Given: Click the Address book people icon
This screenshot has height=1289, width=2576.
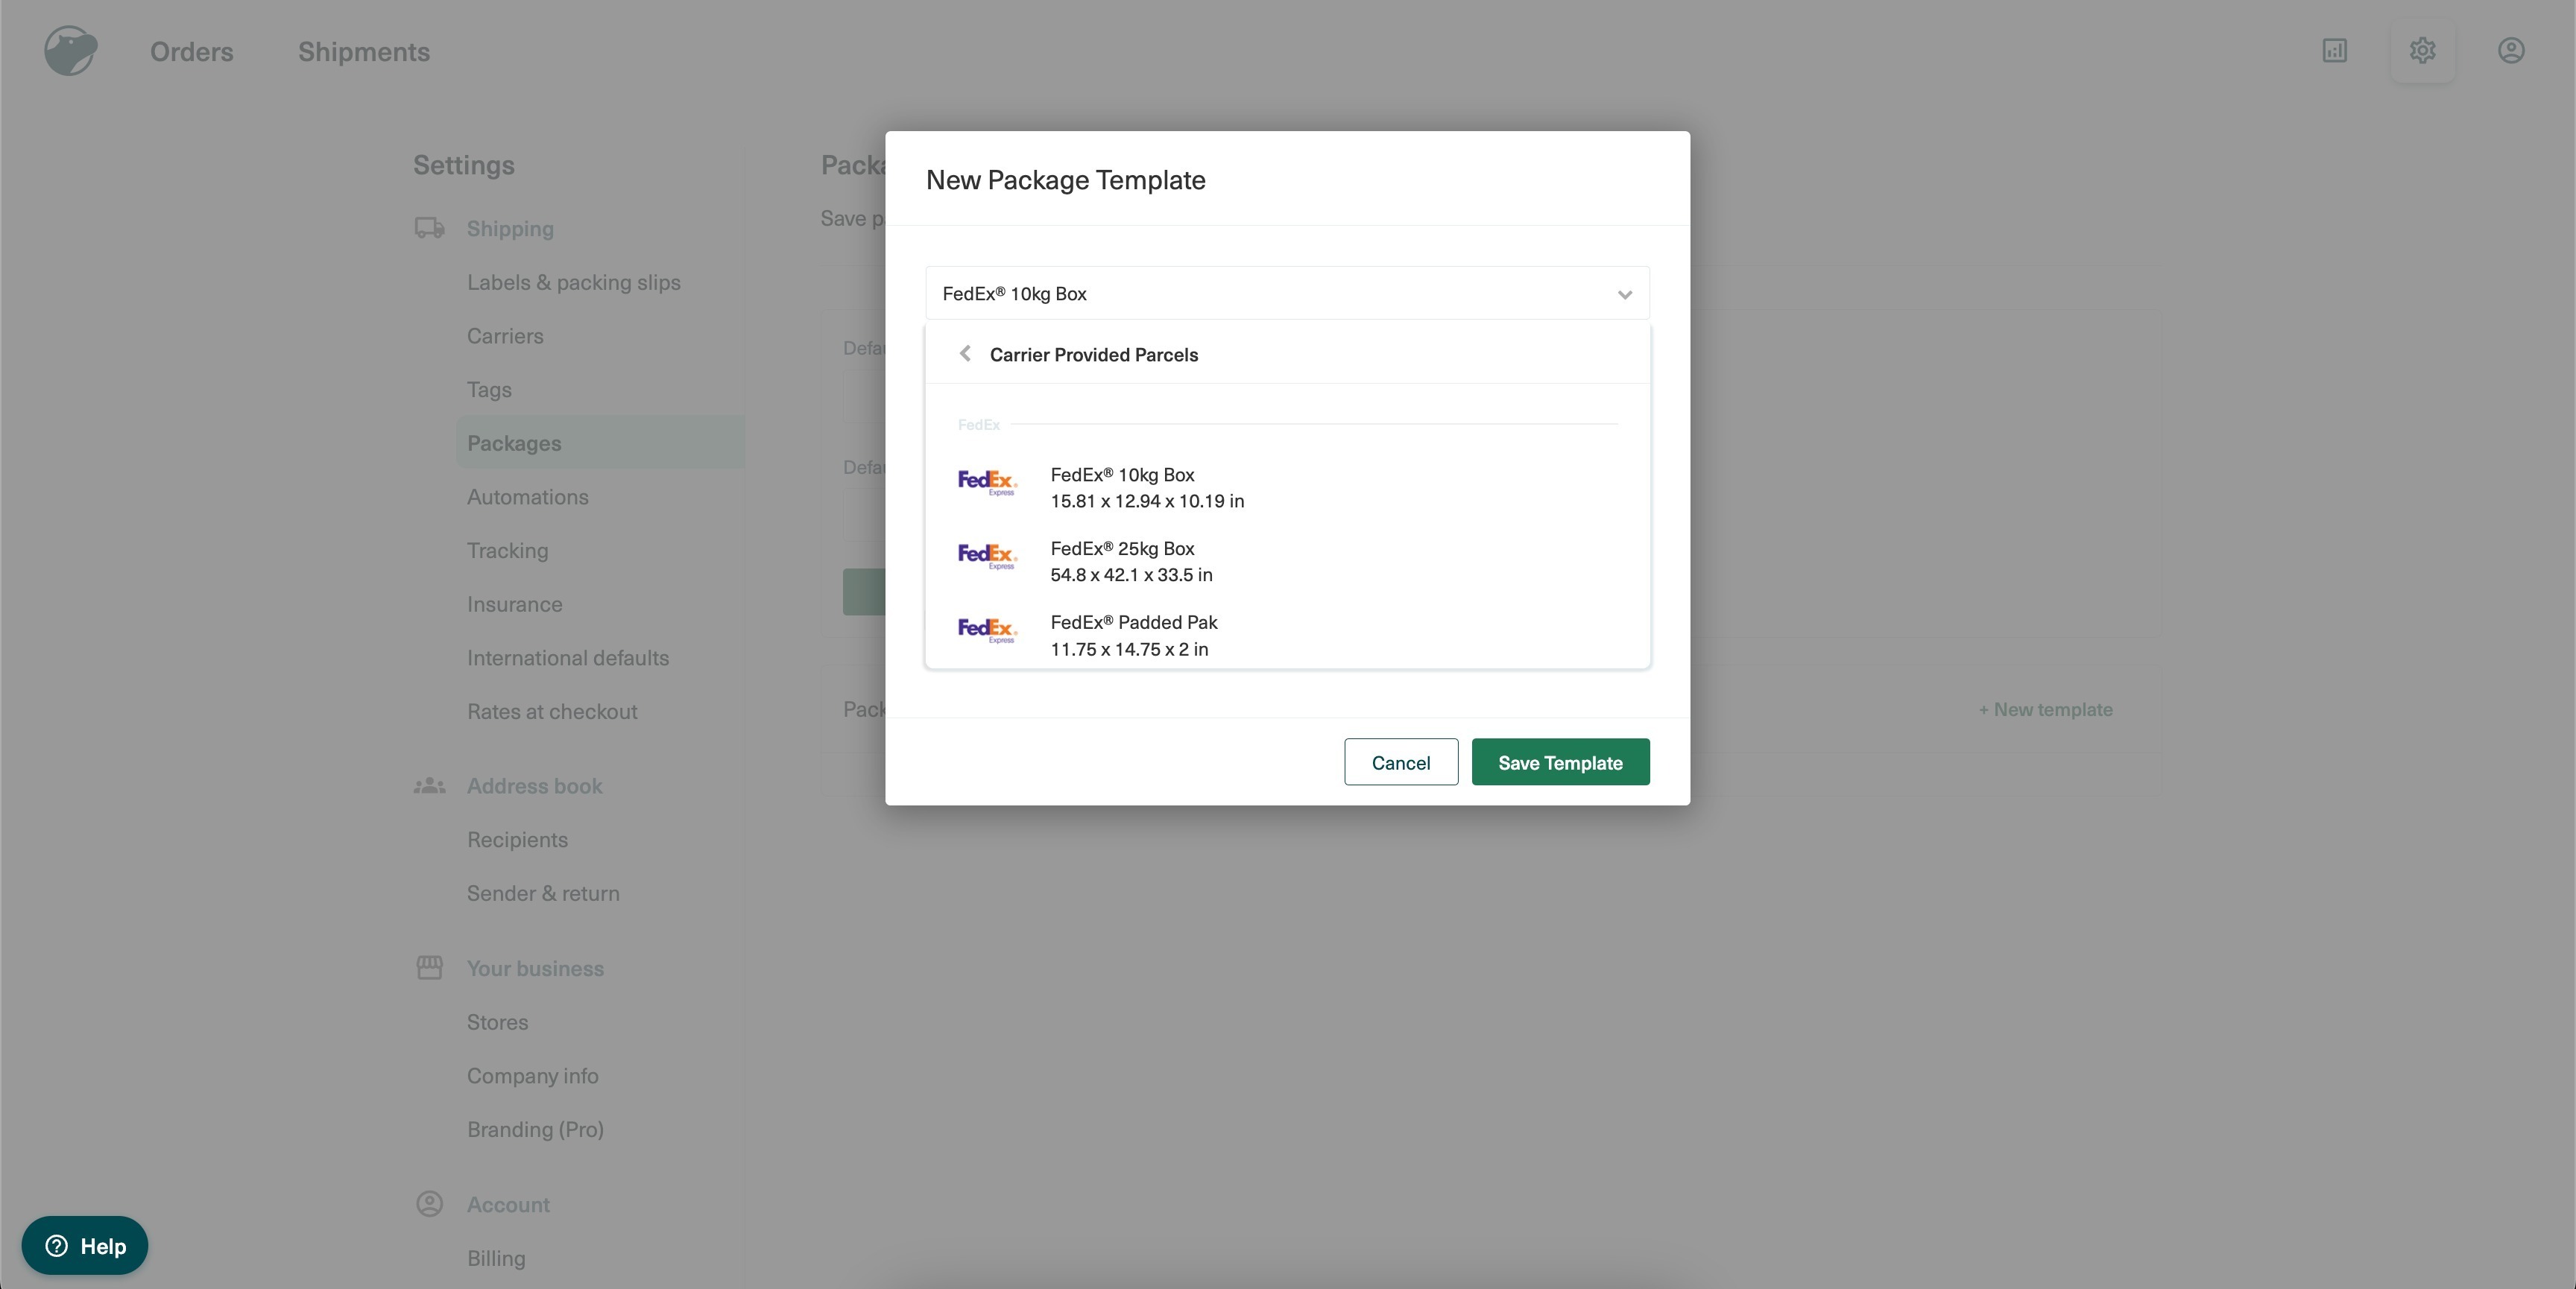Looking at the screenshot, I should coord(430,786).
